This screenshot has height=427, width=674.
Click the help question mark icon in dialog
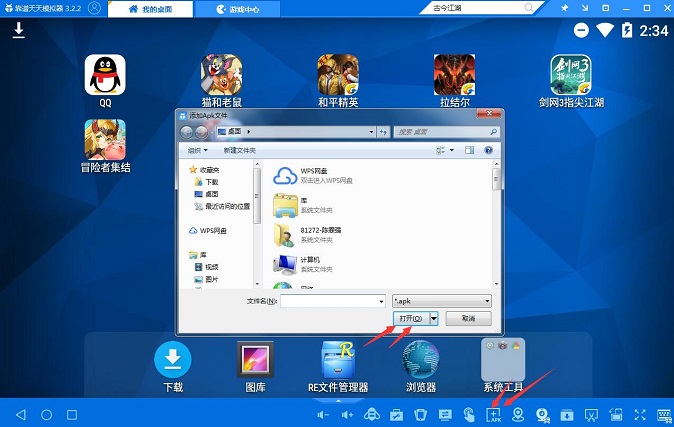coord(488,150)
